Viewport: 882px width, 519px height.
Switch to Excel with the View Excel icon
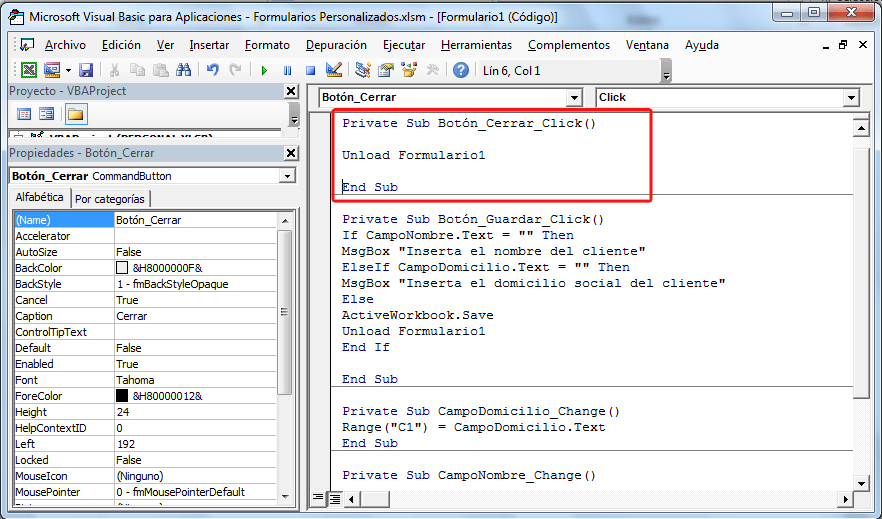[29, 70]
